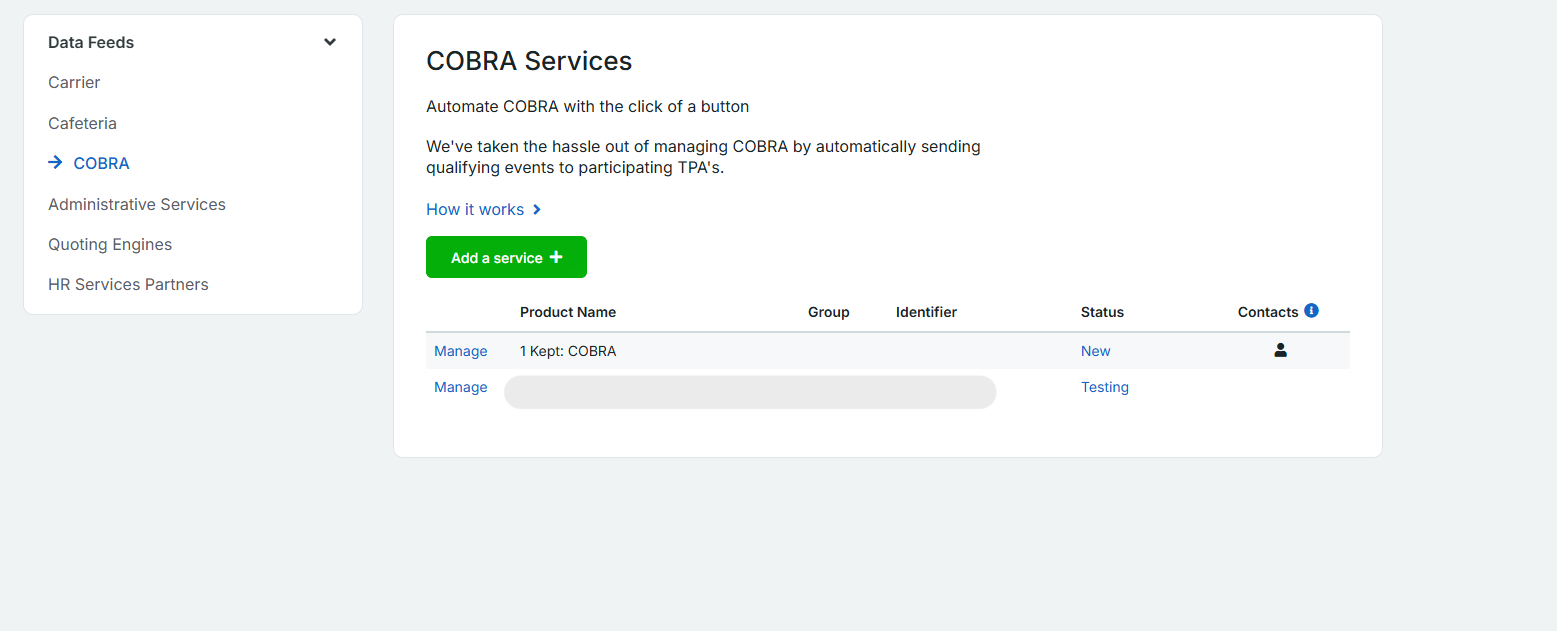Open the Carrier data feed page
This screenshot has width=1557, height=631.
[x=74, y=83]
